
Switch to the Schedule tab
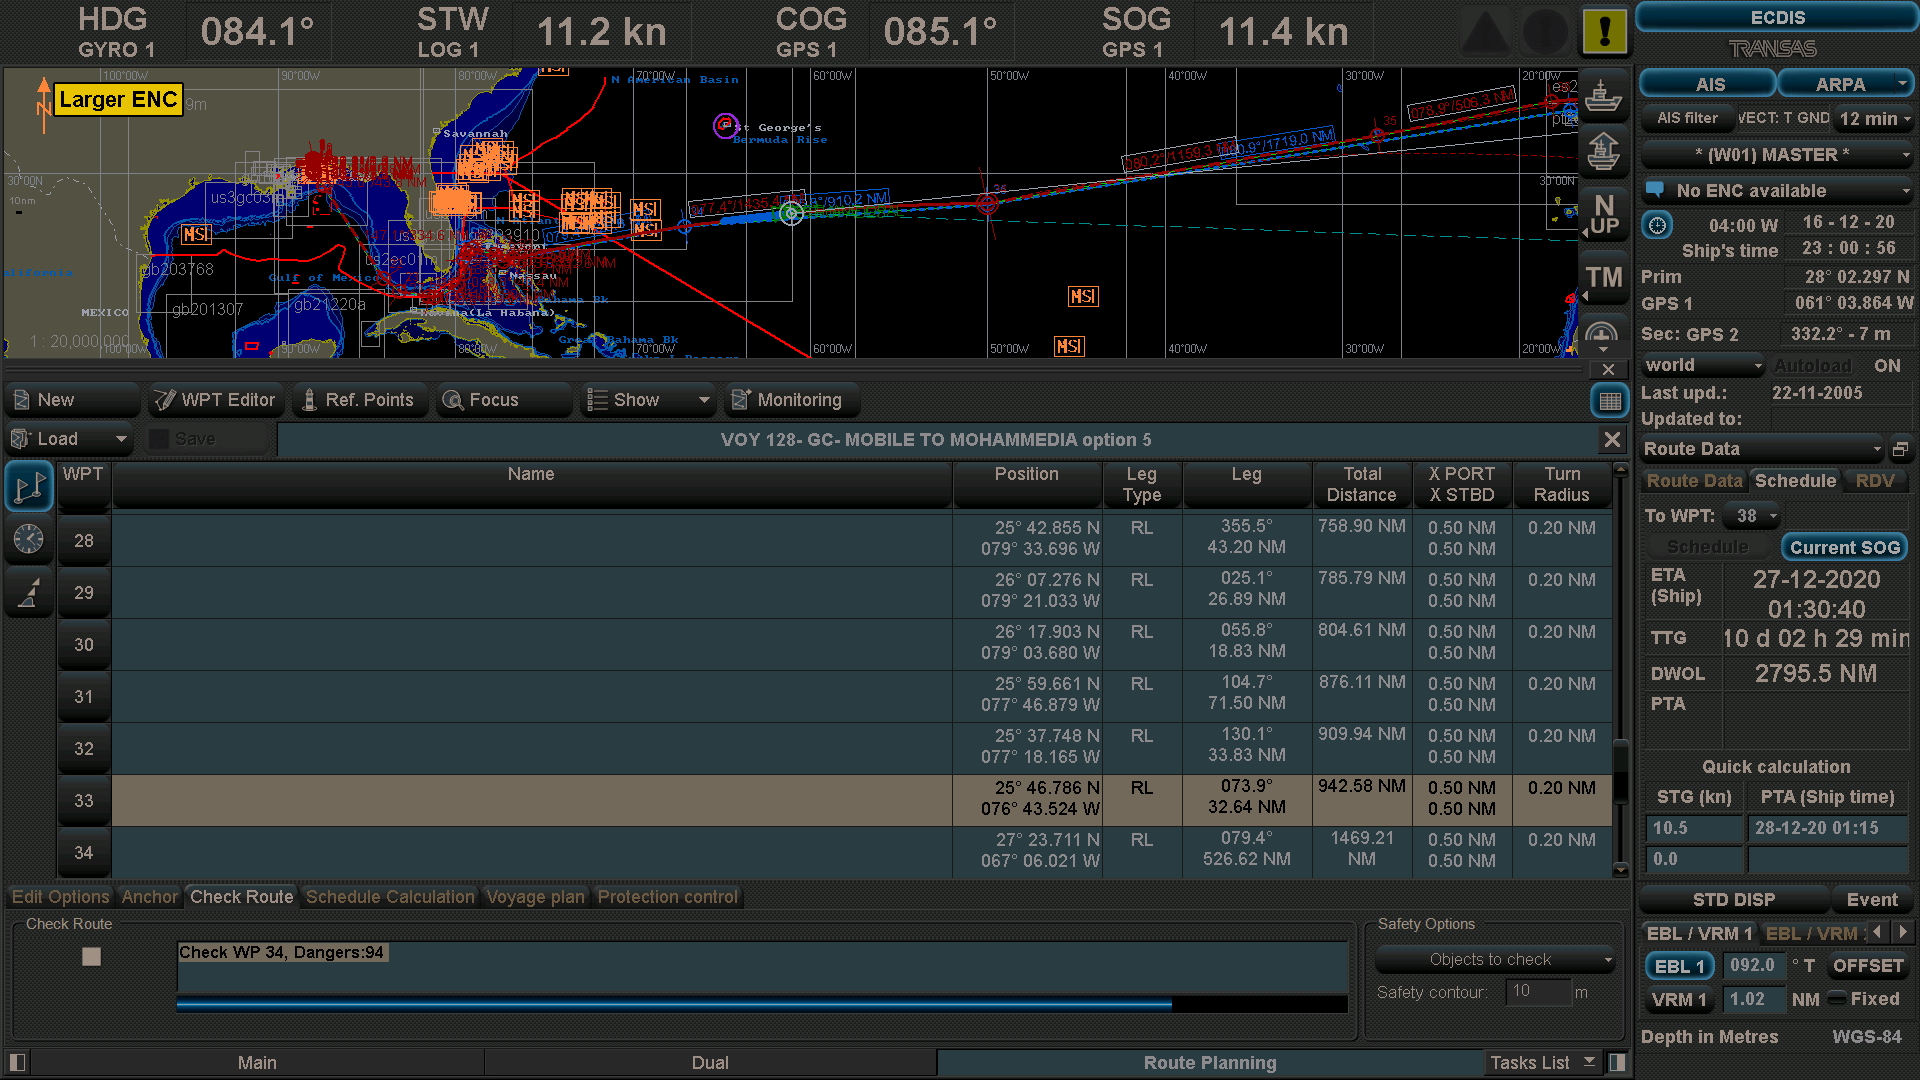(x=1795, y=481)
